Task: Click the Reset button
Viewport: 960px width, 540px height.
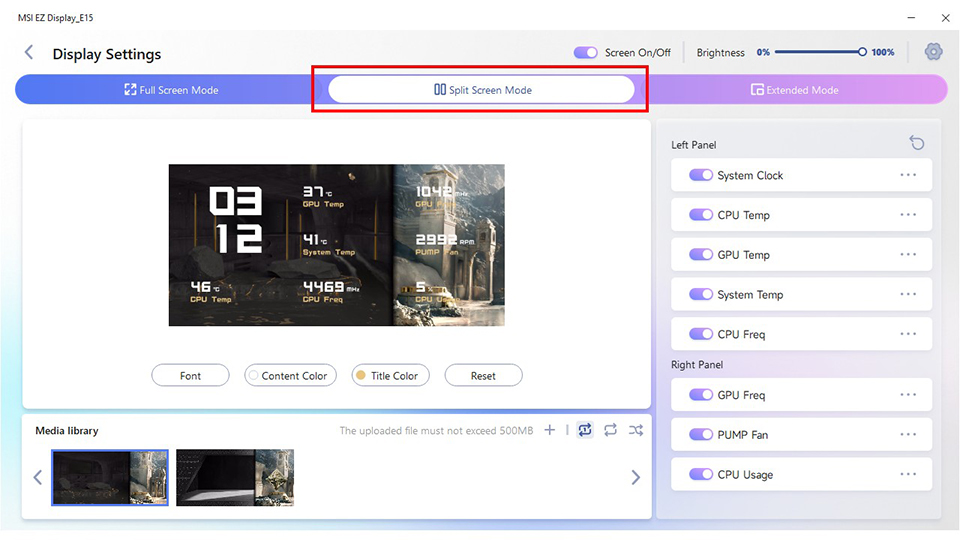Action: tap(483, 375)
